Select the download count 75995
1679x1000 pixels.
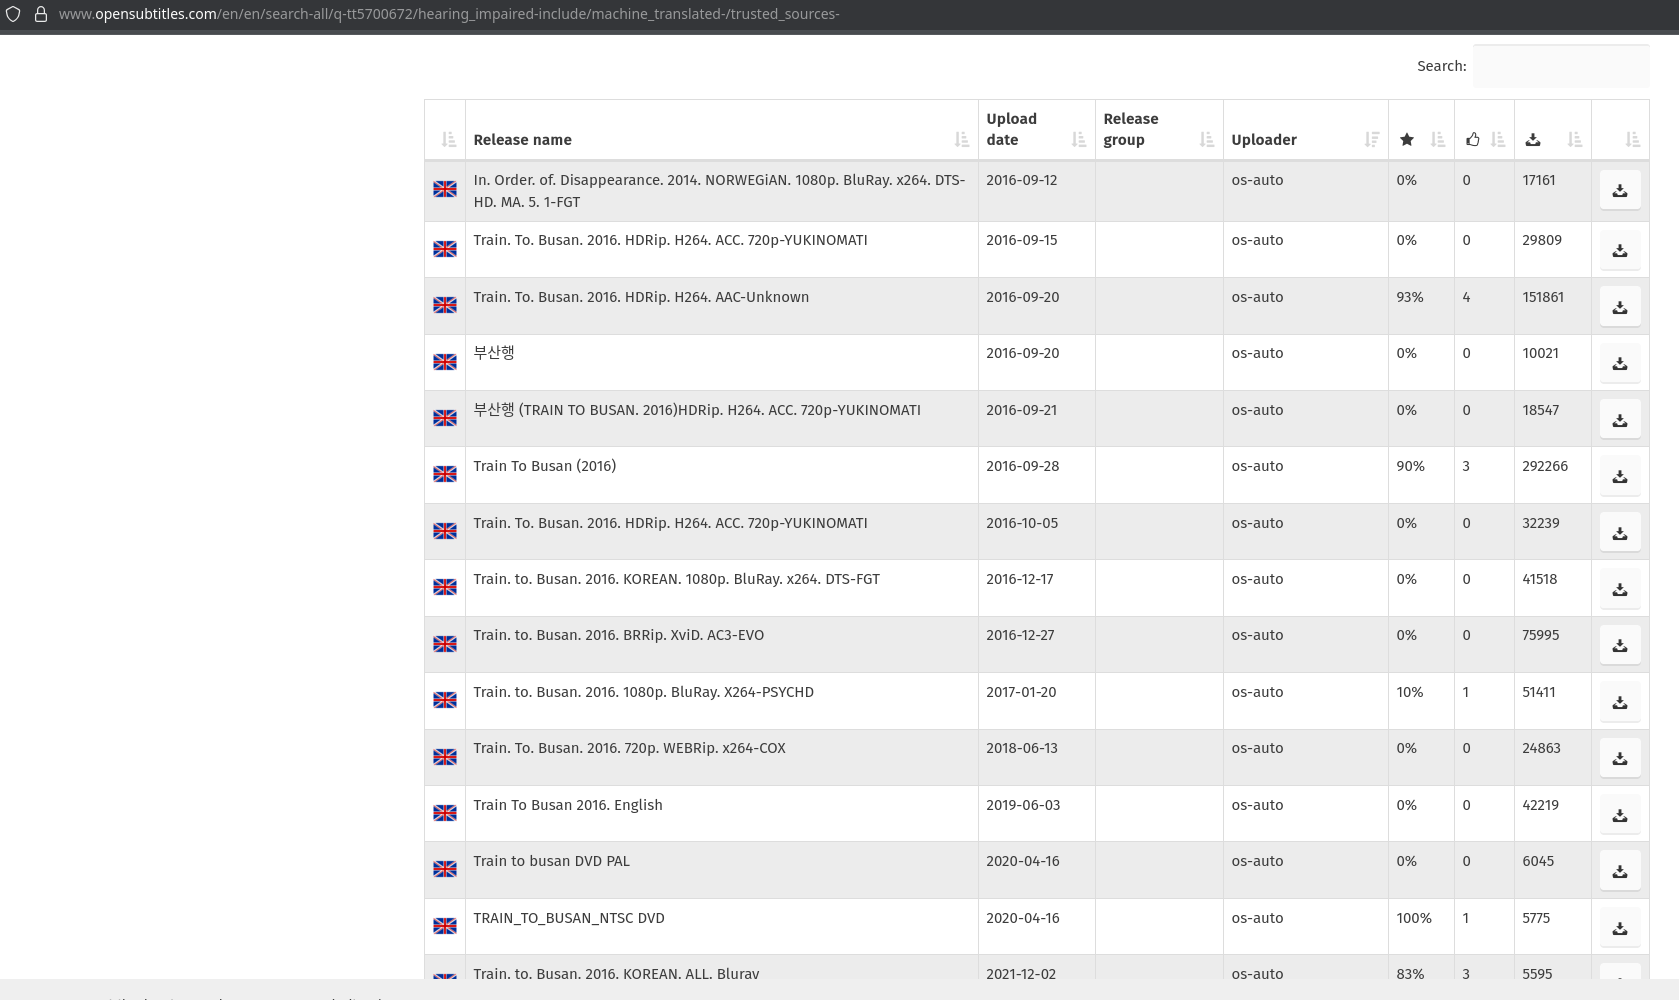click(1540, 635)
